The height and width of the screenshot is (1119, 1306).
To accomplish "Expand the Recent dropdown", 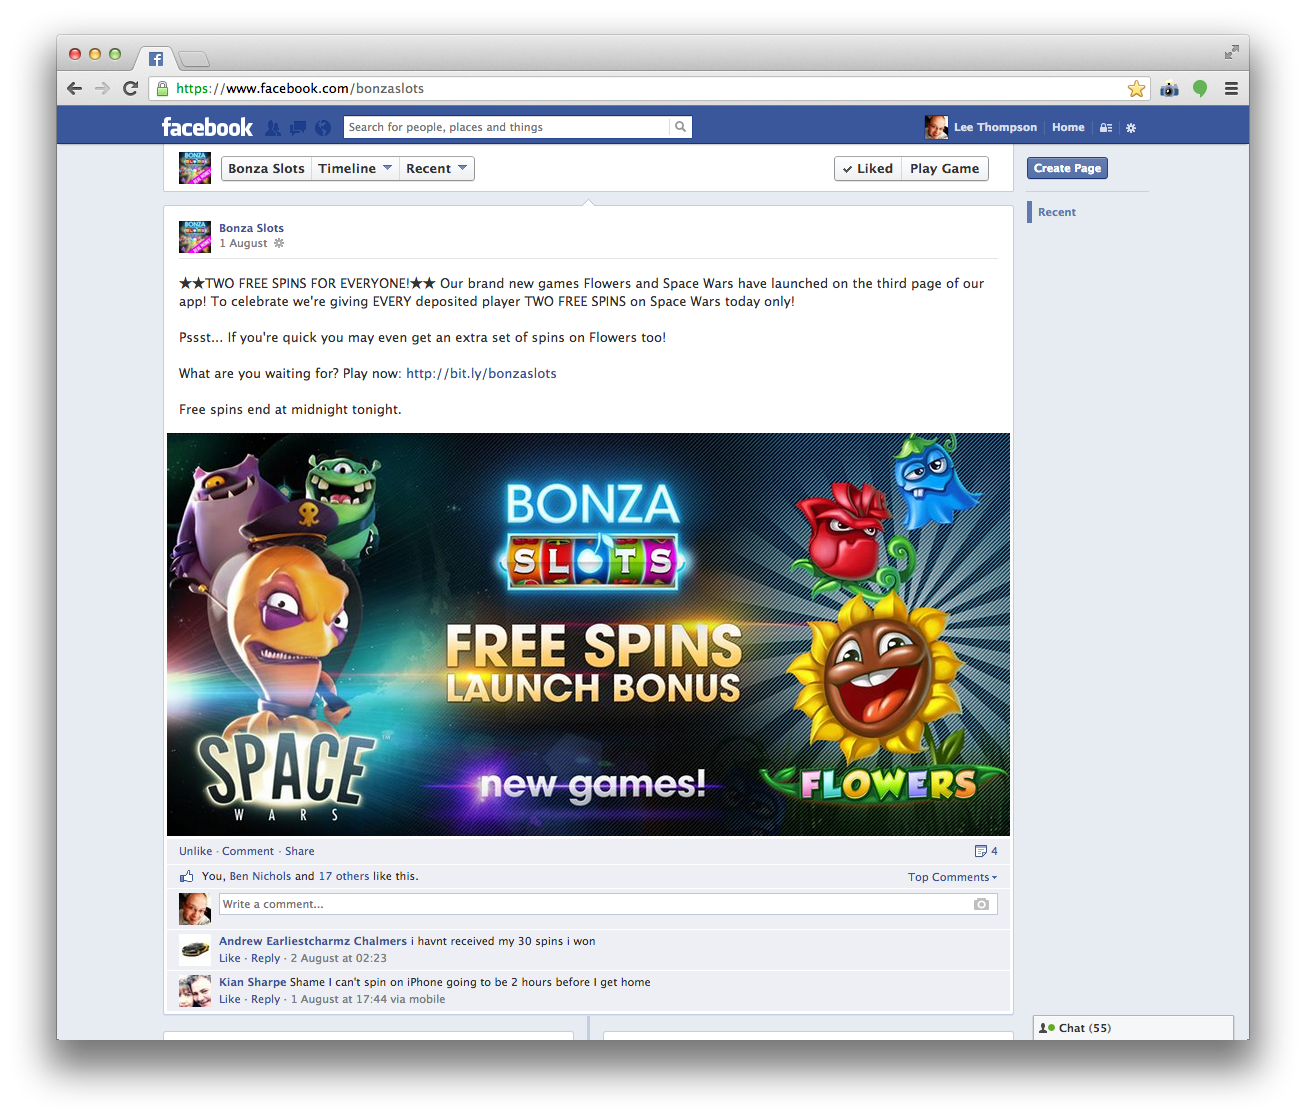I will [x=437, y=169].
